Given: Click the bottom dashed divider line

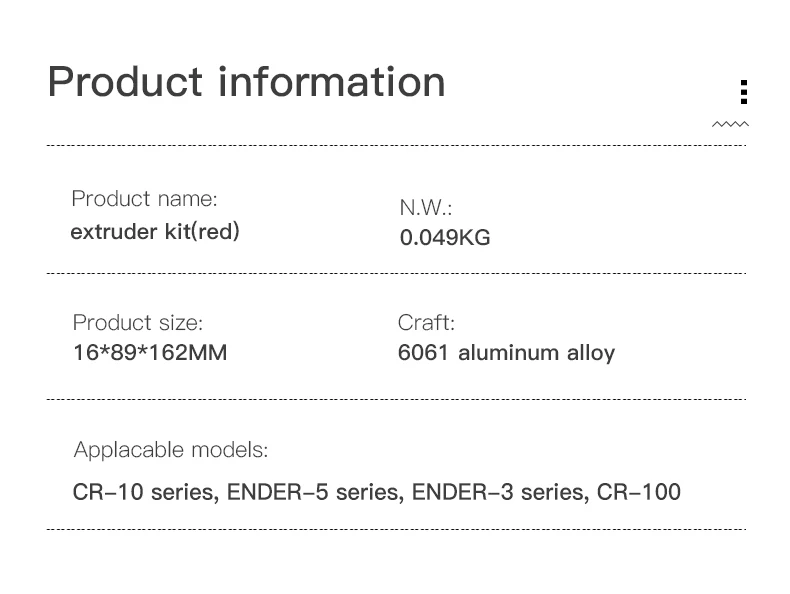Looking at the screenshot, I should pos(396,530).
